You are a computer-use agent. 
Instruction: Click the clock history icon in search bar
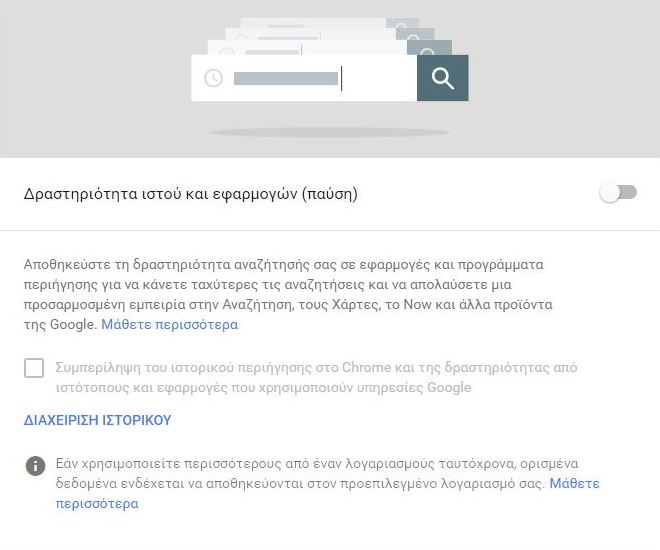[213, 78]
